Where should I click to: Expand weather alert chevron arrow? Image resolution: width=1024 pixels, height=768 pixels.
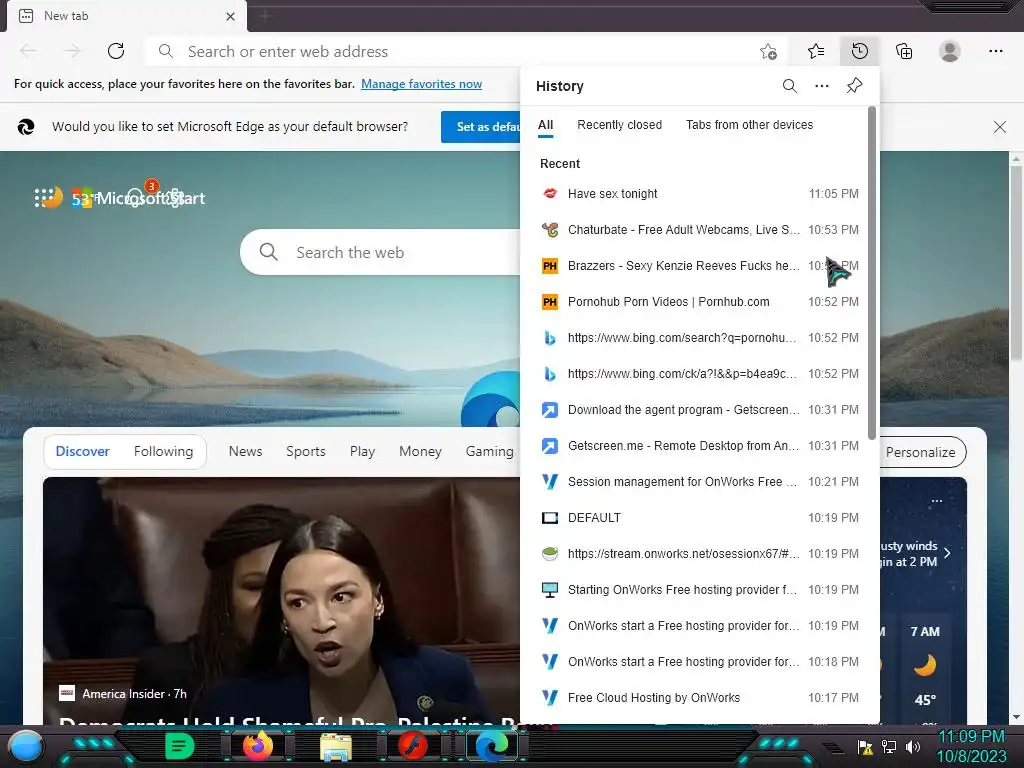point(947,553)
